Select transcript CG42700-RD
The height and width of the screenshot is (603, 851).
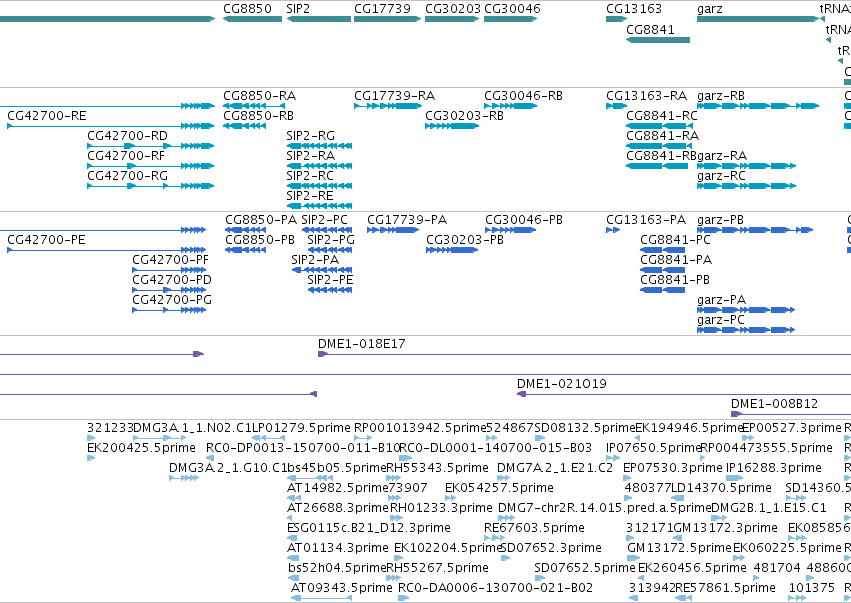coord(151,146)
